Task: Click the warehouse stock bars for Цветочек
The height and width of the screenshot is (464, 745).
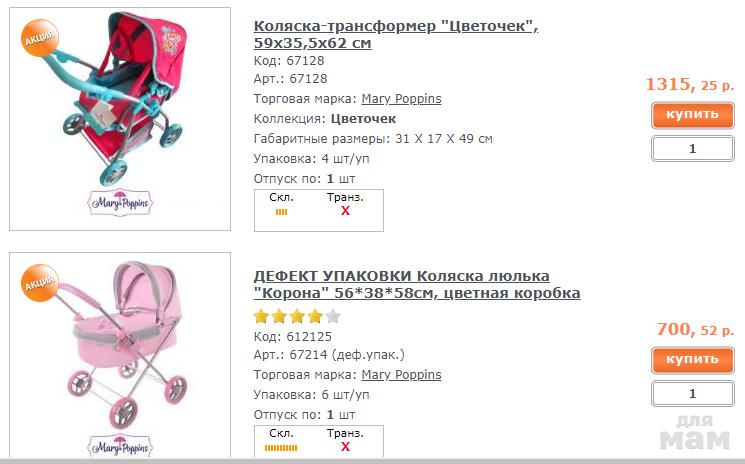Action: coord(281,212)
